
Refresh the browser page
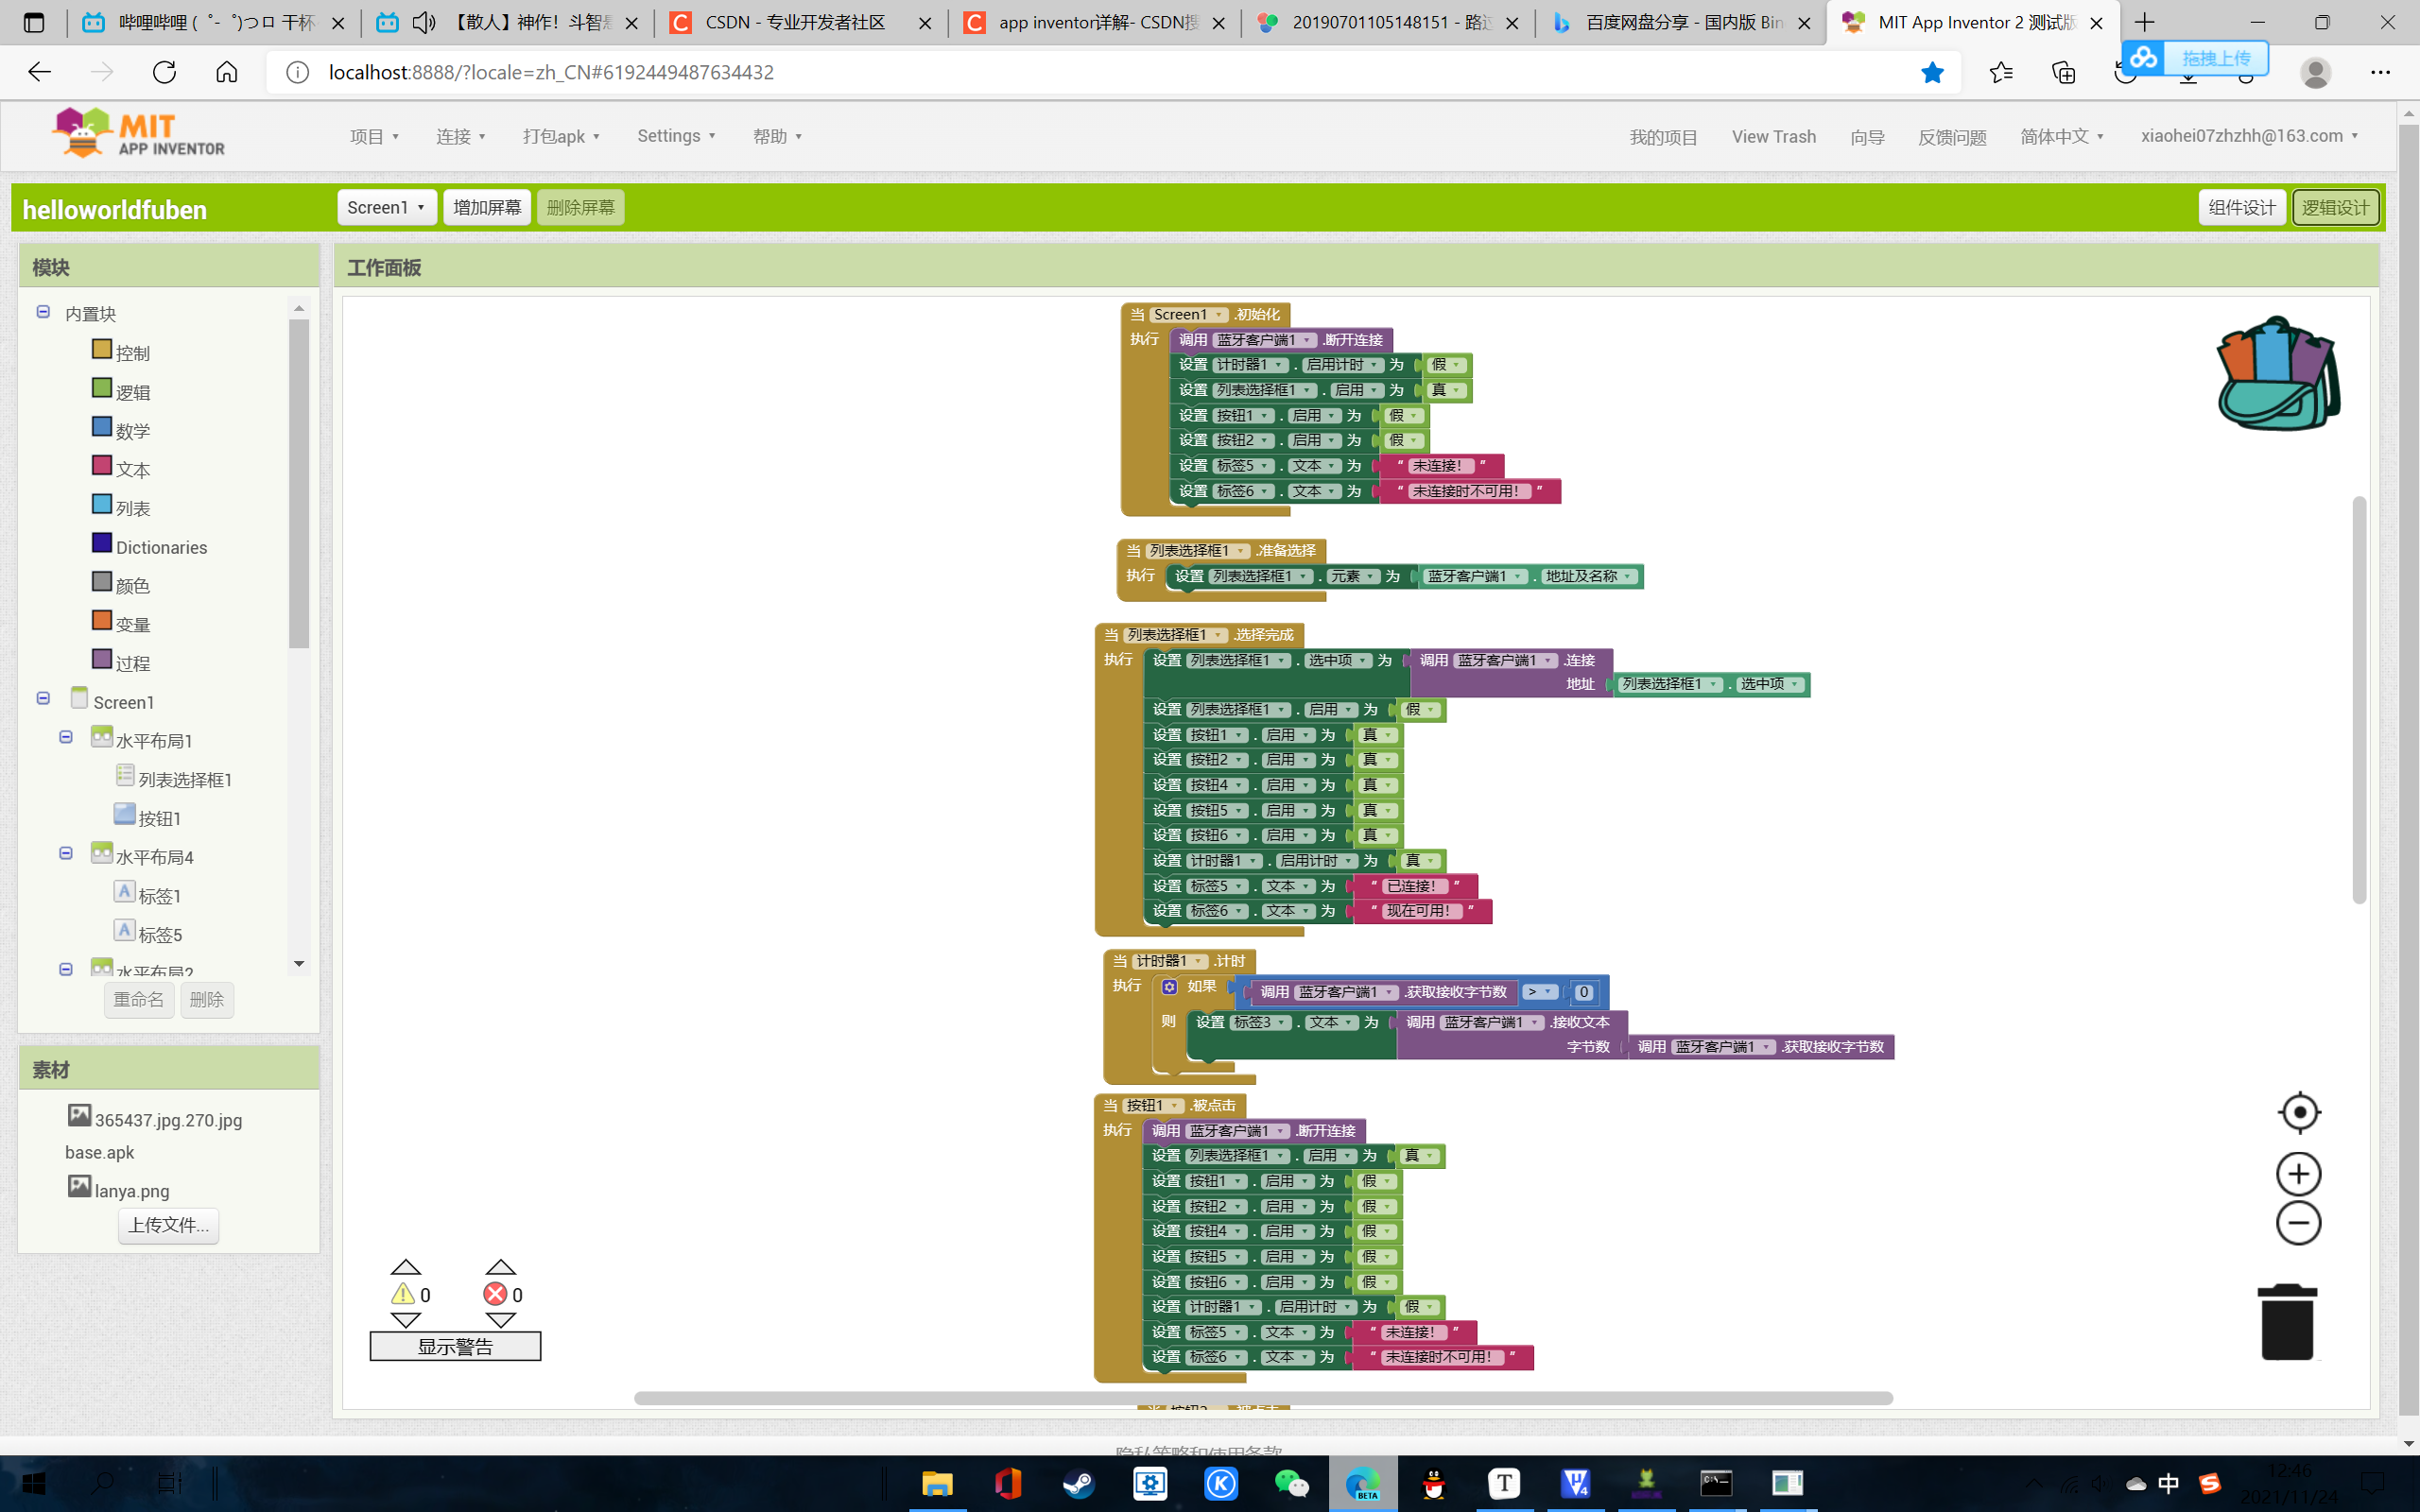point(164,72)
